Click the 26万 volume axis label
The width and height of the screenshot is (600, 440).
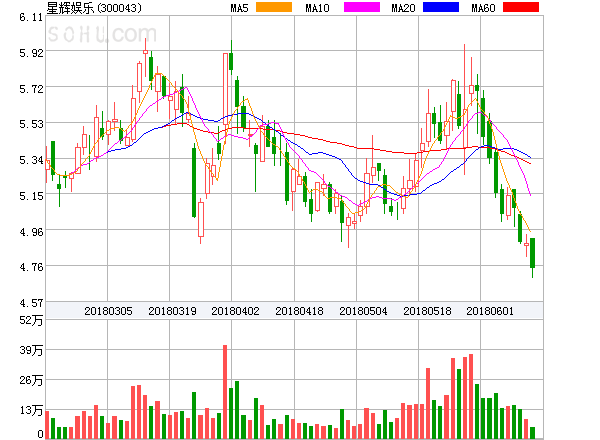pyautogui.click(x=31, y=380)
